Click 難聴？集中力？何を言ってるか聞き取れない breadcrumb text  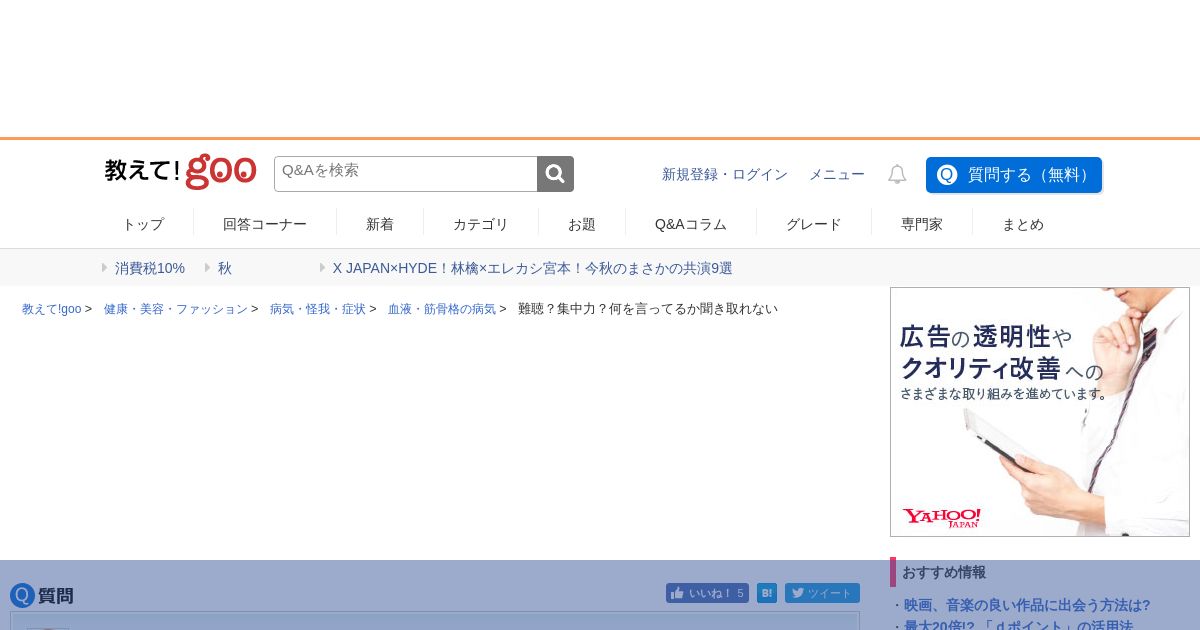648,309
